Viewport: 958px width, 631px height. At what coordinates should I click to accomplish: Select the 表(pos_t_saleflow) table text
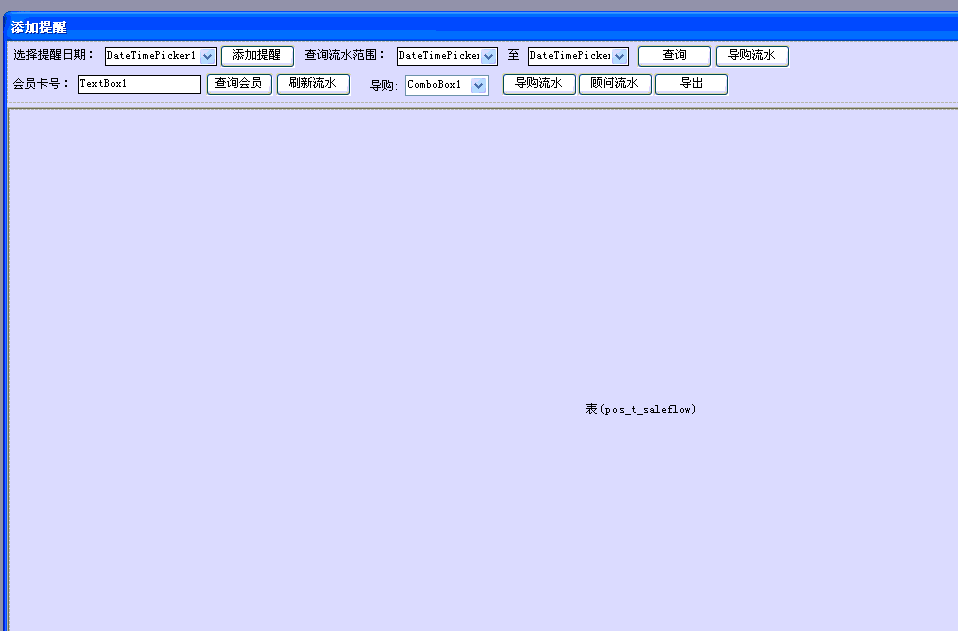click(640, 409)
